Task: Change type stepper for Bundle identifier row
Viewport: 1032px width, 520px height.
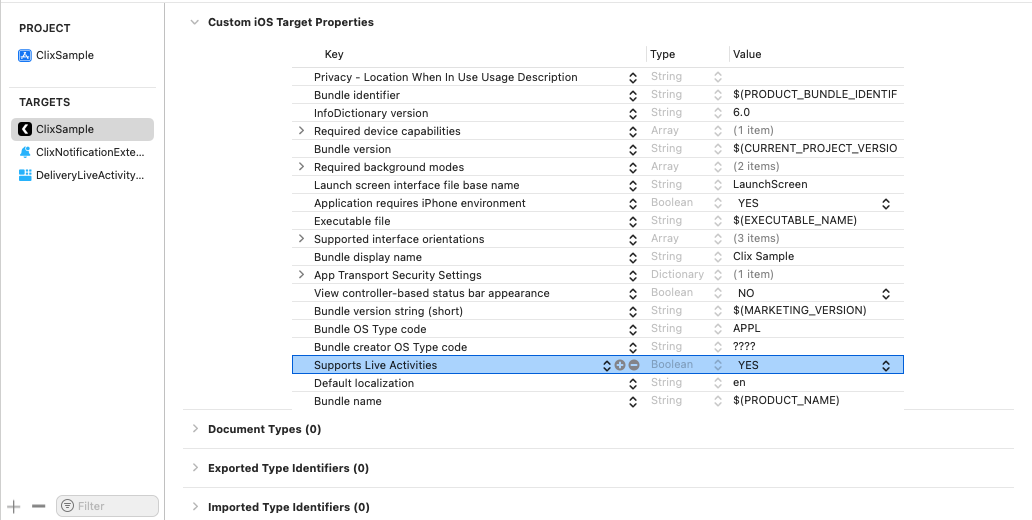Action: [x=718, y=95]
